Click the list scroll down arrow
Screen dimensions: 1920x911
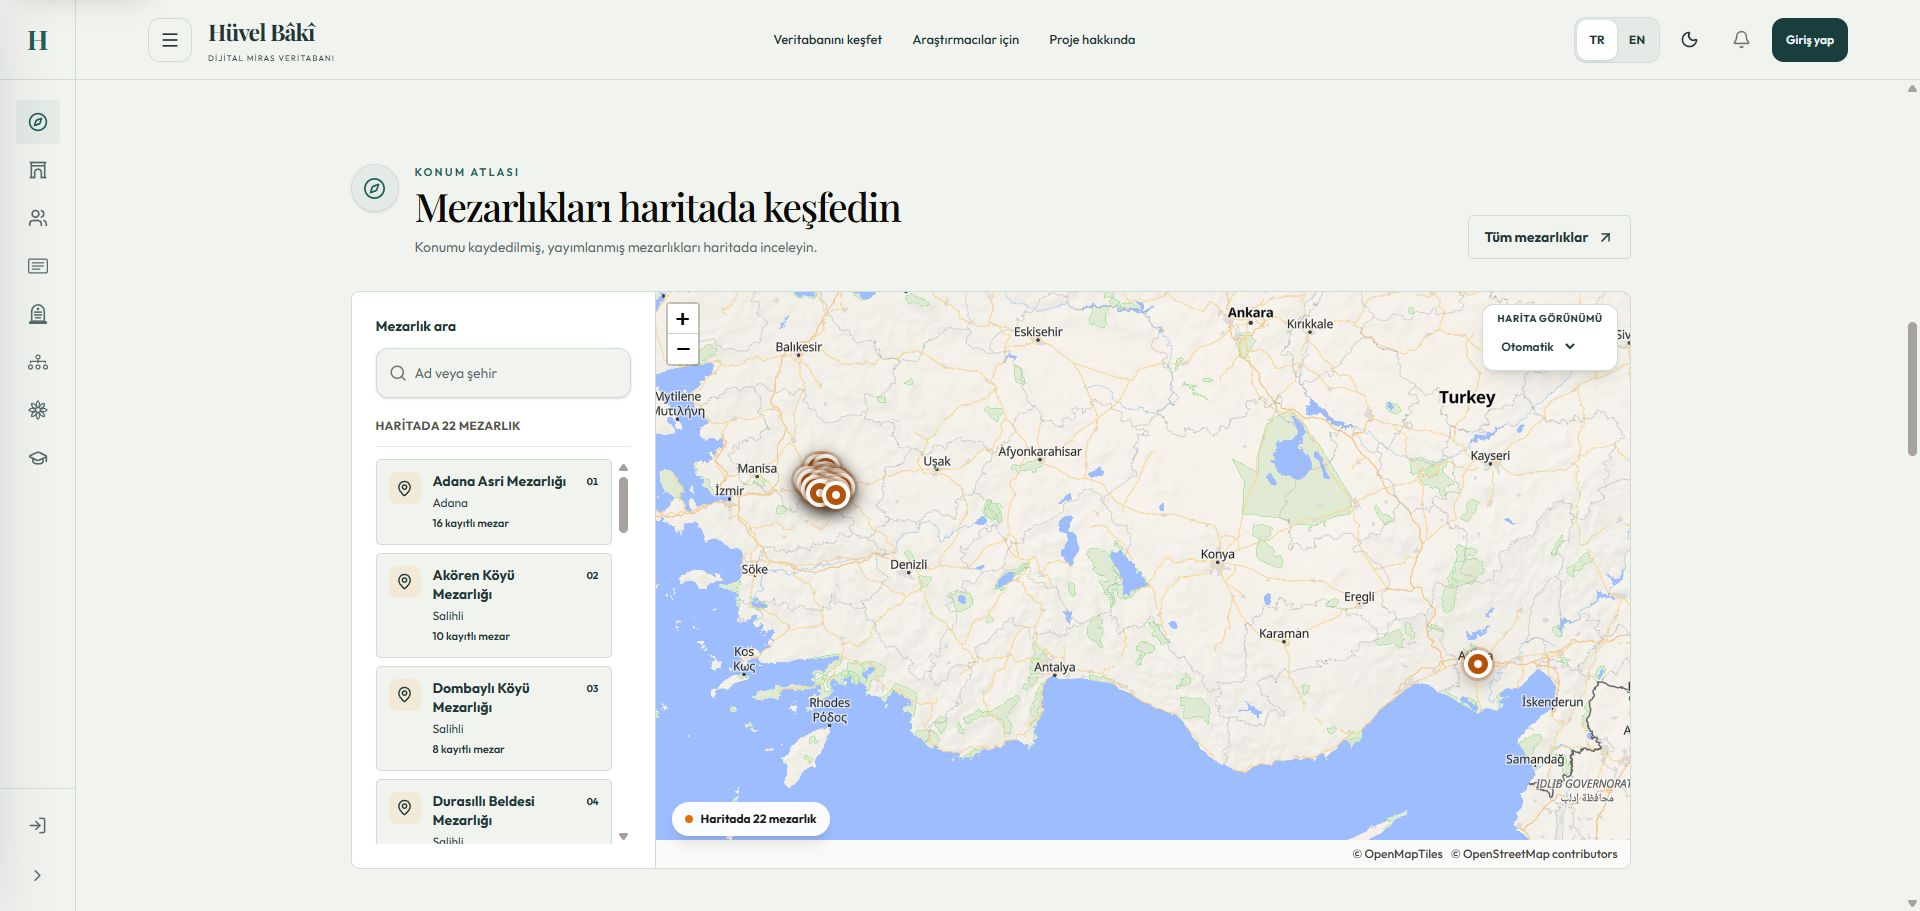[x=623, y=837]
